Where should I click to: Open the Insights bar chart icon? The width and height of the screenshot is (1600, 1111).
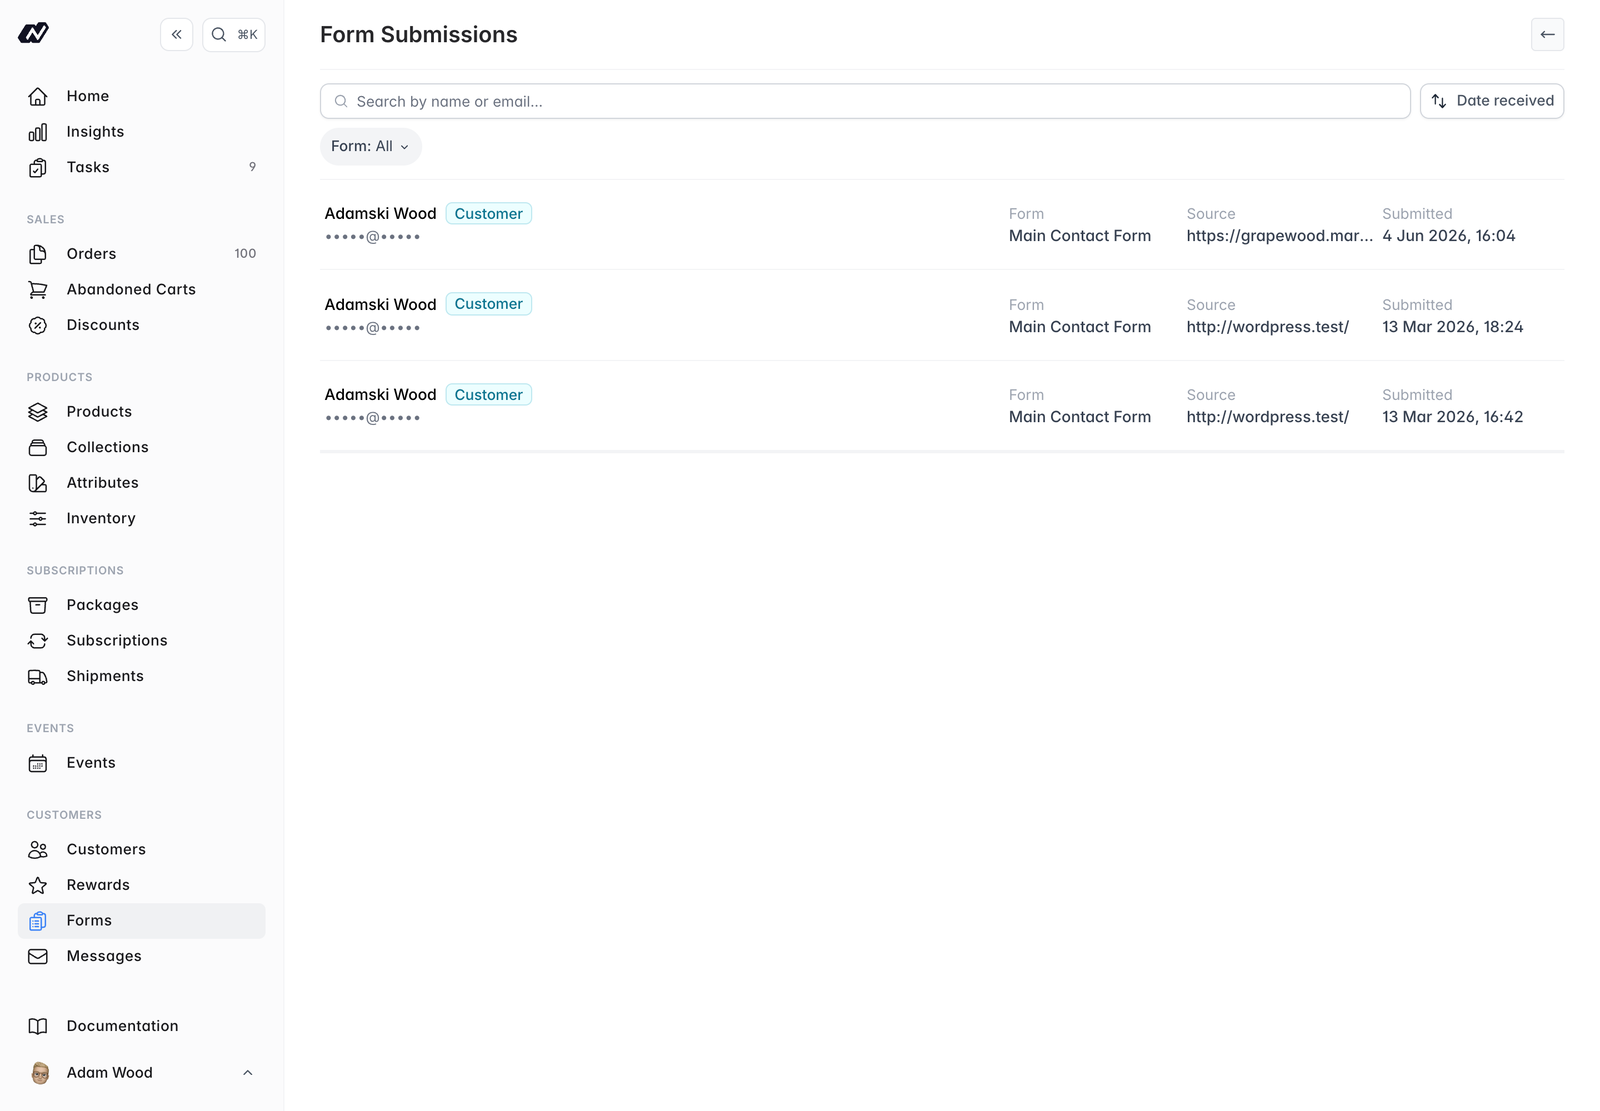click(38, 132)
